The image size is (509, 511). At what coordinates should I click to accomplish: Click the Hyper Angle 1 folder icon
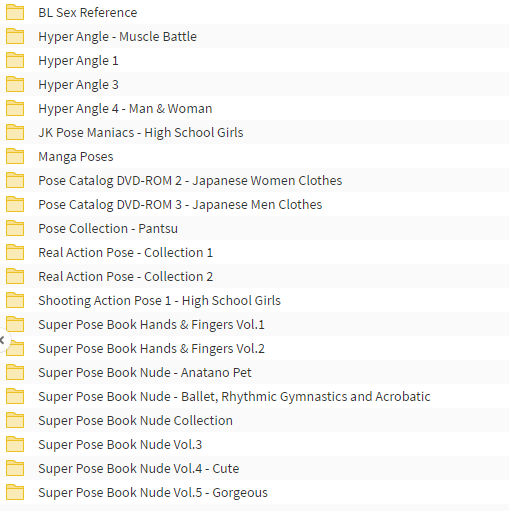[15, 60]
